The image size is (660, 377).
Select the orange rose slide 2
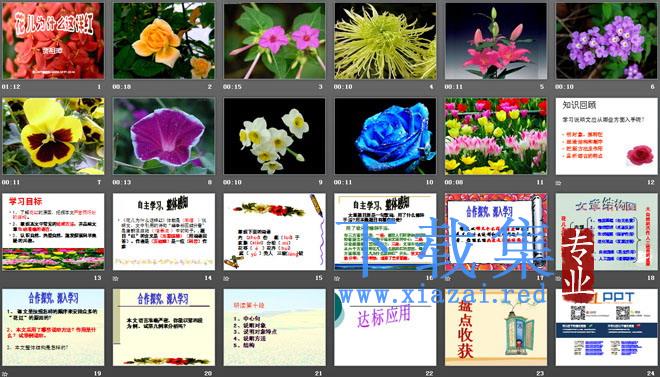pyautogui.click(x=164, y=41)
